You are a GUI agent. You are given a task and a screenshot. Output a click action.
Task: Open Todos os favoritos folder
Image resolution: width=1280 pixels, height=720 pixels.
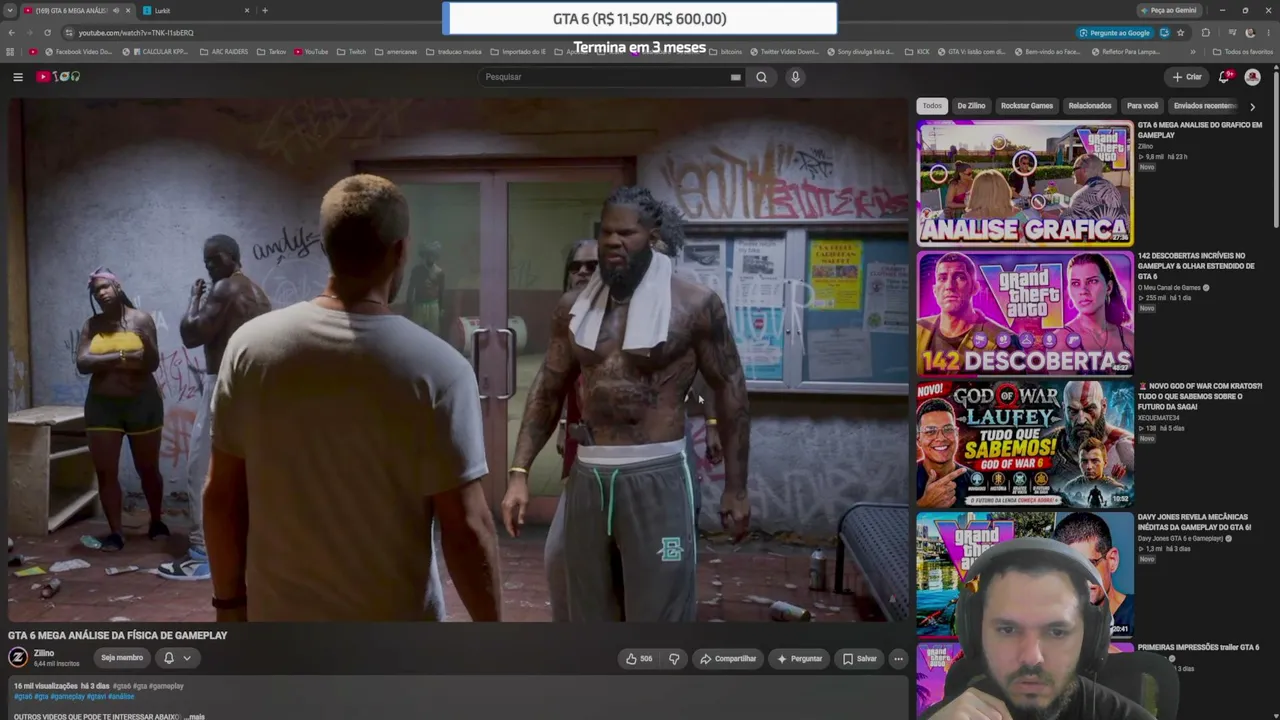coord(1243,52)
